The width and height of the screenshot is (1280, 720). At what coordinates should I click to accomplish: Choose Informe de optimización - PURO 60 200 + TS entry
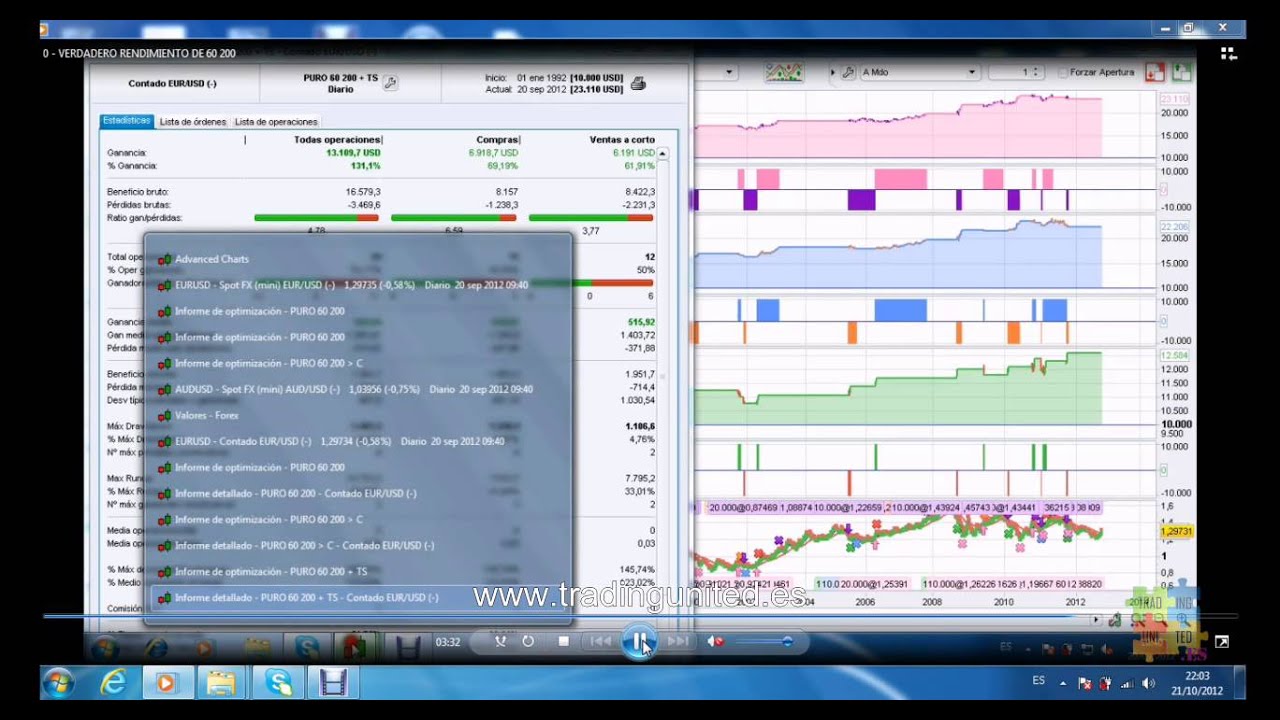(360, 571)
